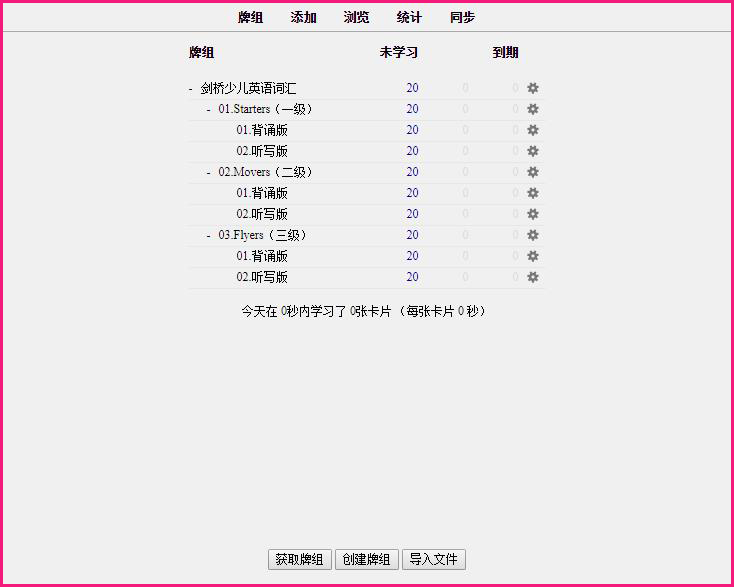Open 01.背诵版 deck under Starters
Screen dimensions: 734x587
[x=262, y=130]
